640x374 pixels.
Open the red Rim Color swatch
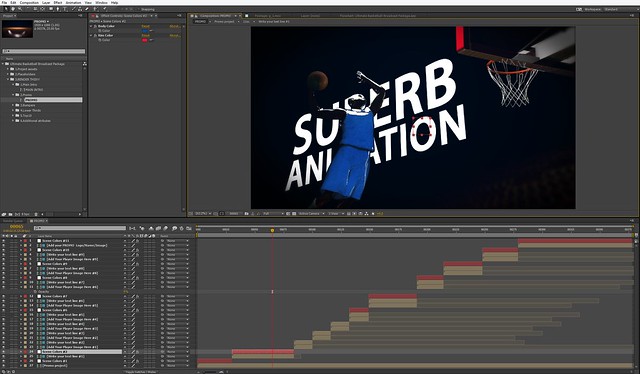click(144, 40)
